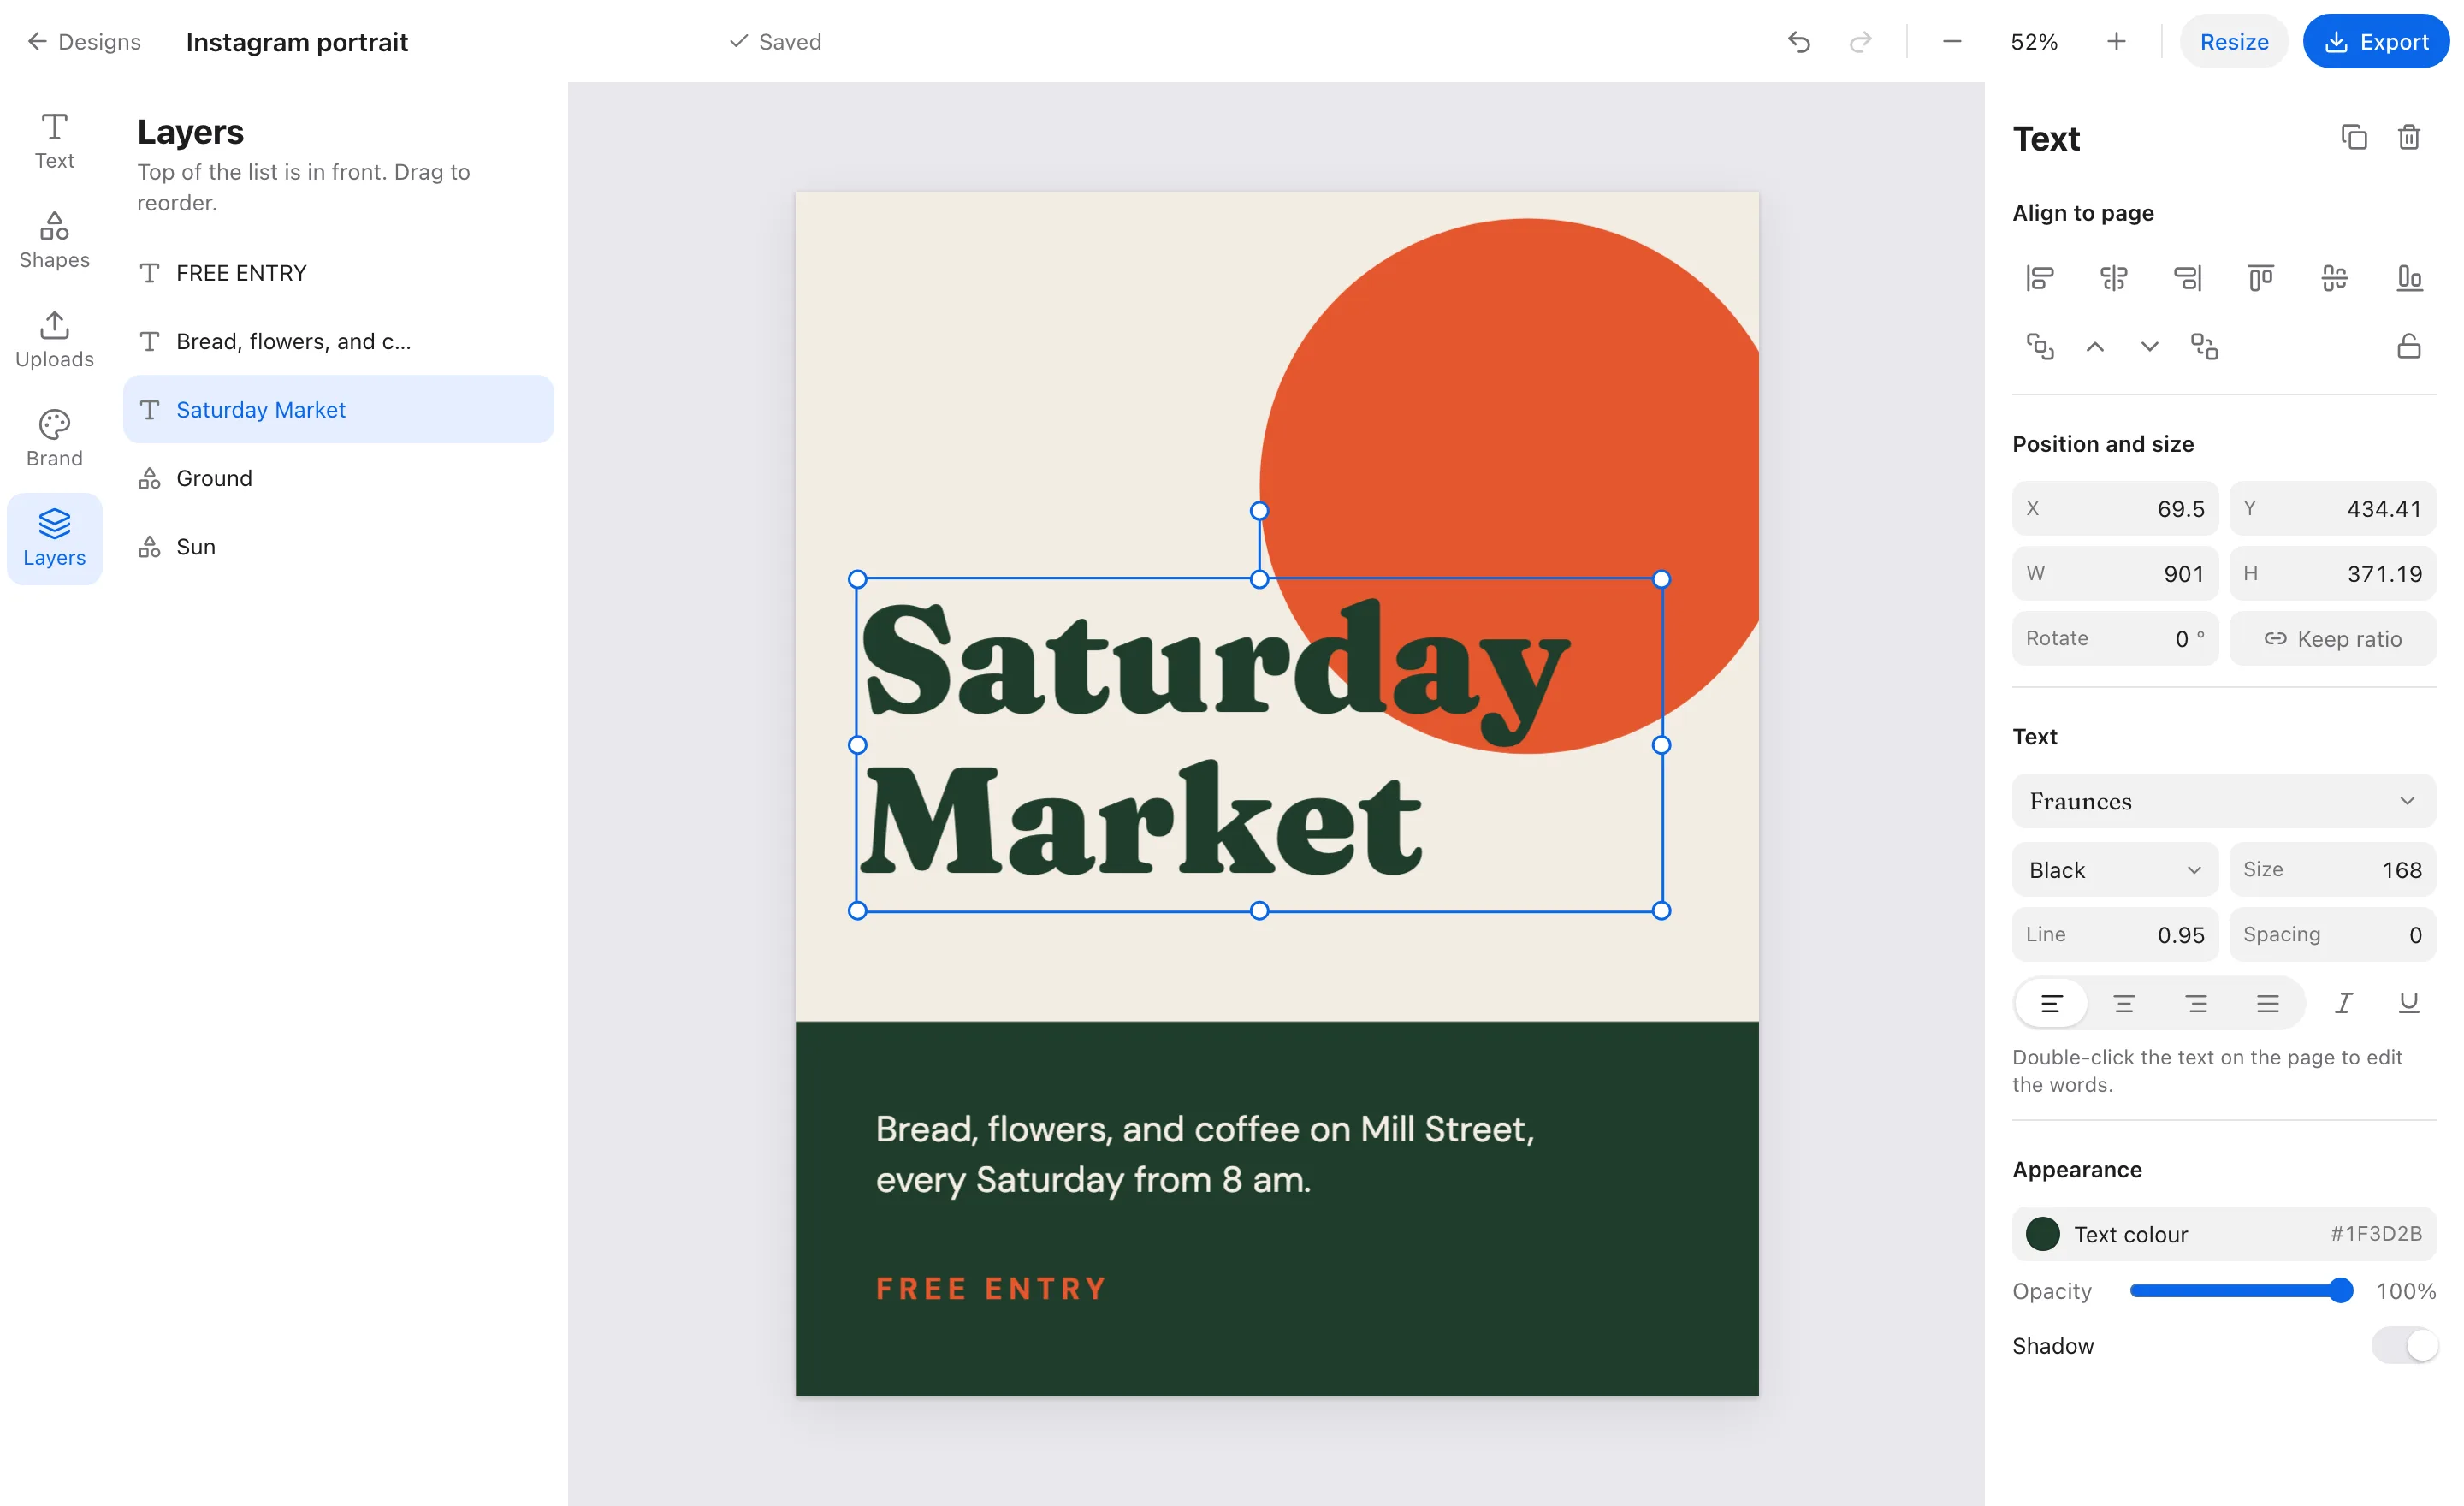Toggle the Shadow switch
The height and width of the screenshot is (1506, 2464).
click(x=2404, y=1345)
